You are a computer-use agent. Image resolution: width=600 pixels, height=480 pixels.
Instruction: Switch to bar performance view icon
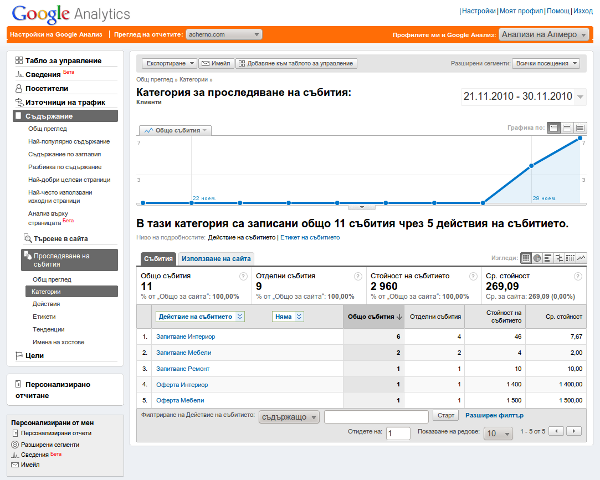548,258
